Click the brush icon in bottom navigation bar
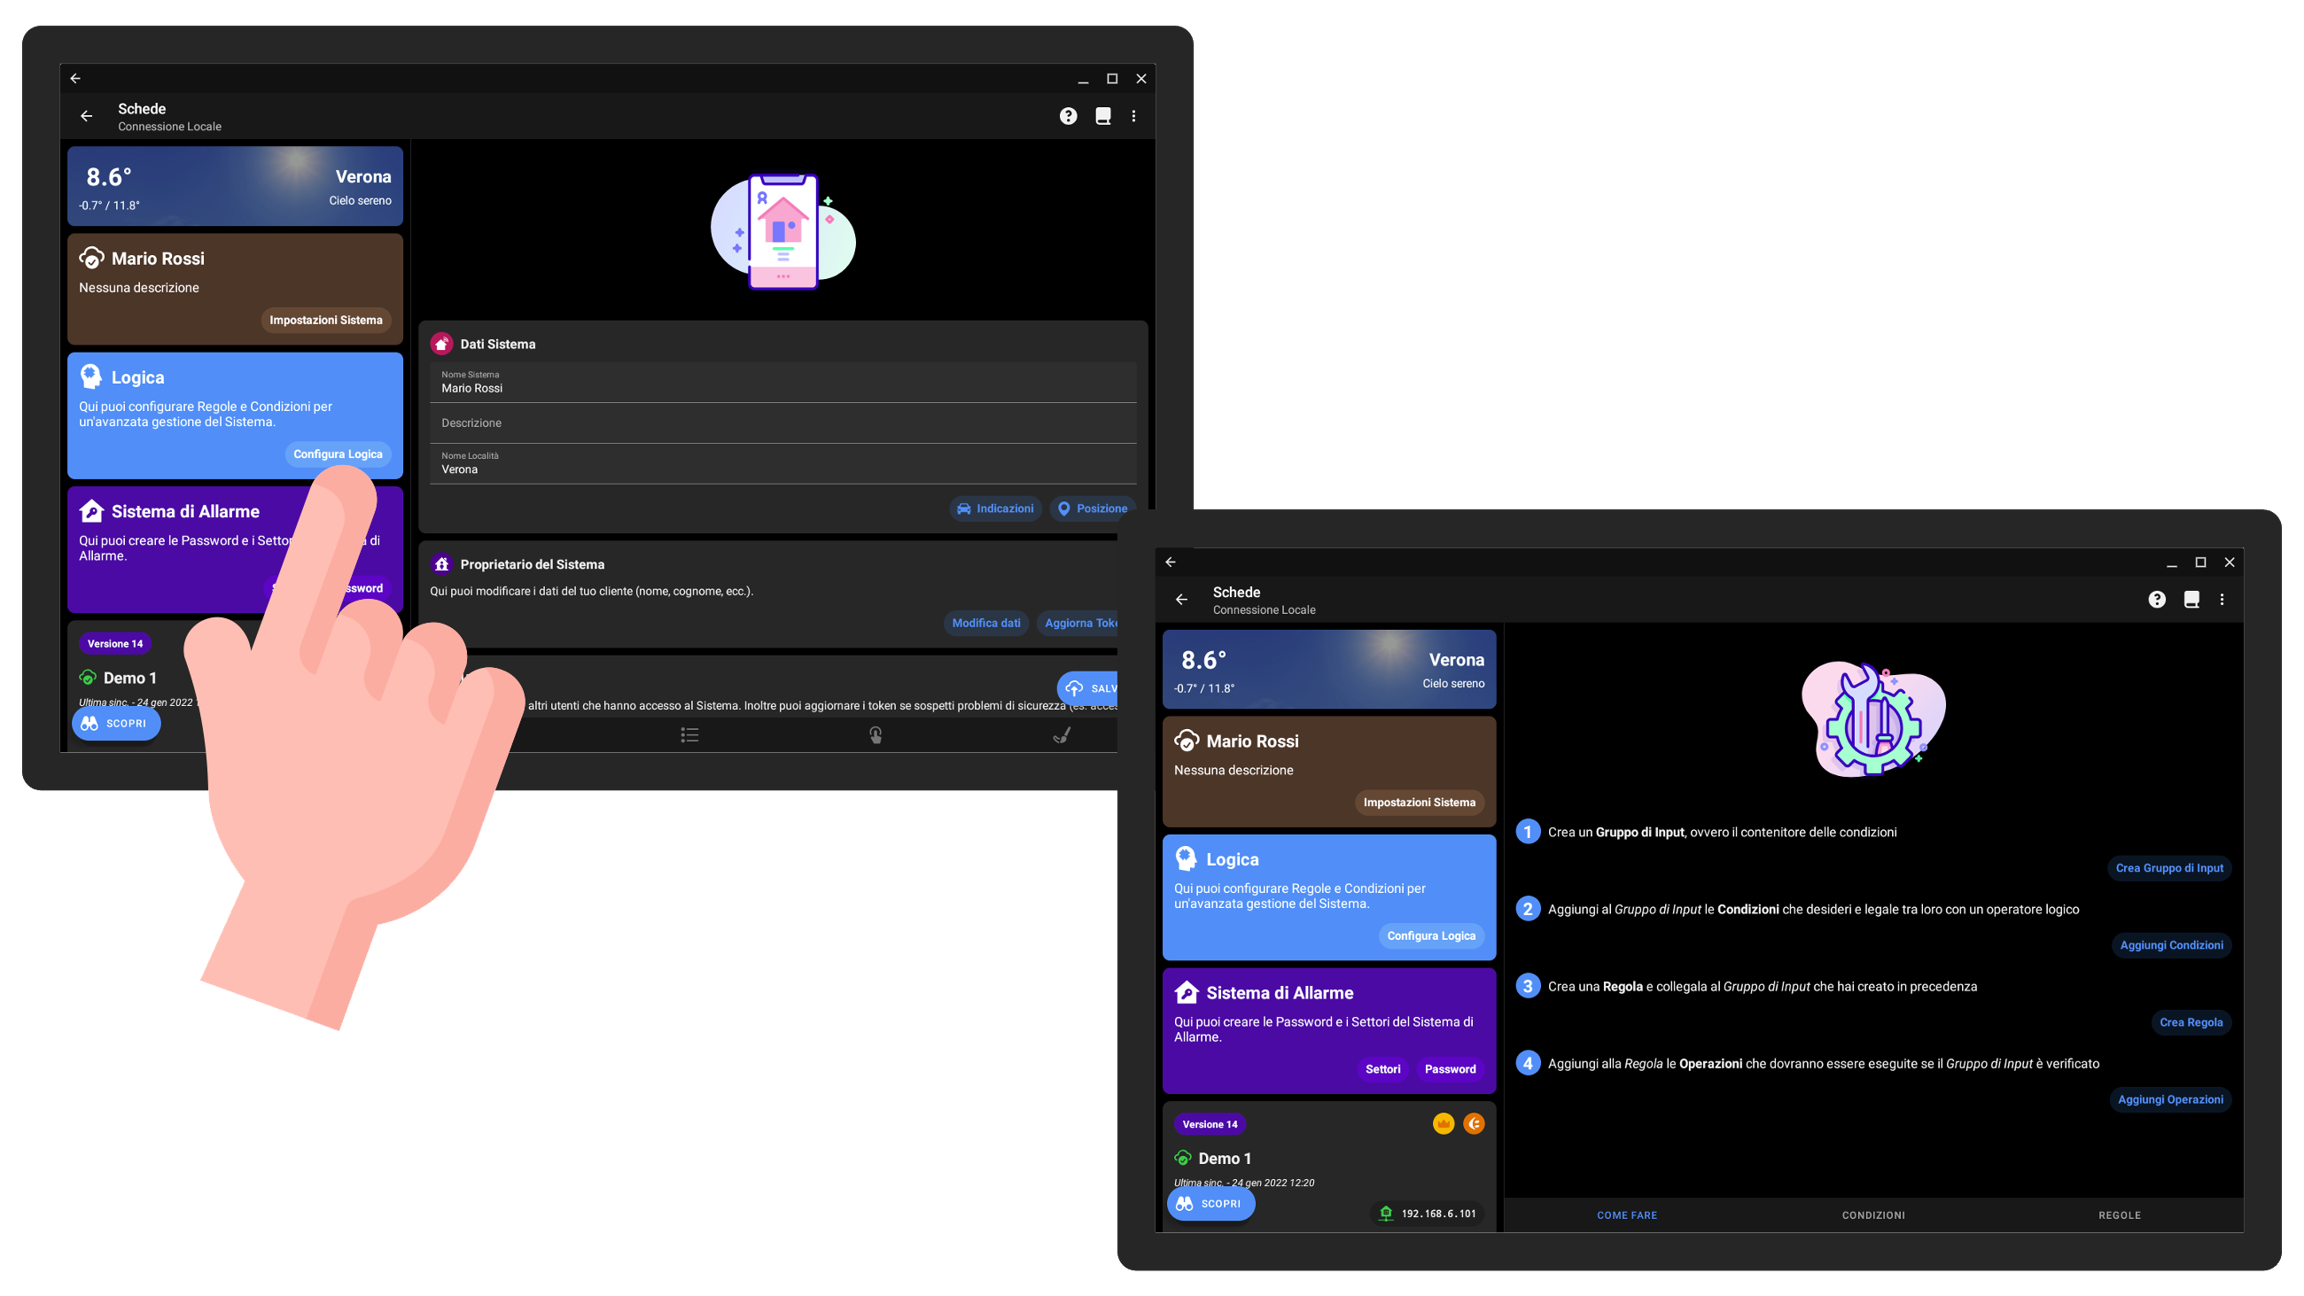Screen dimensions: 2304x1296 click(x=1062, y=735)
